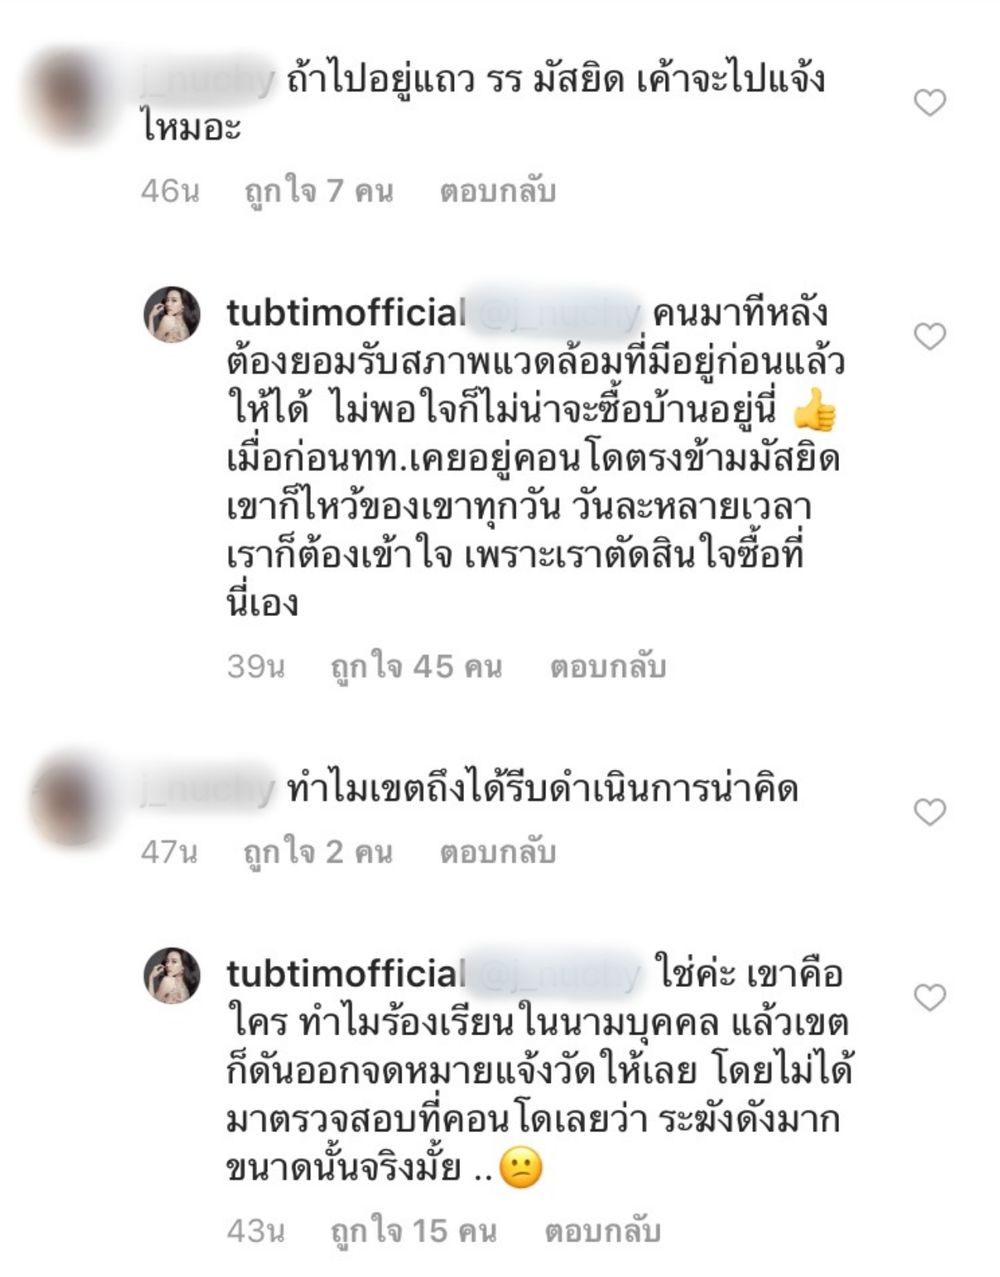Open tubtimofficial avatar on first reply
The width and height of the screenshot is (1000, 1277).
(173, 314)
